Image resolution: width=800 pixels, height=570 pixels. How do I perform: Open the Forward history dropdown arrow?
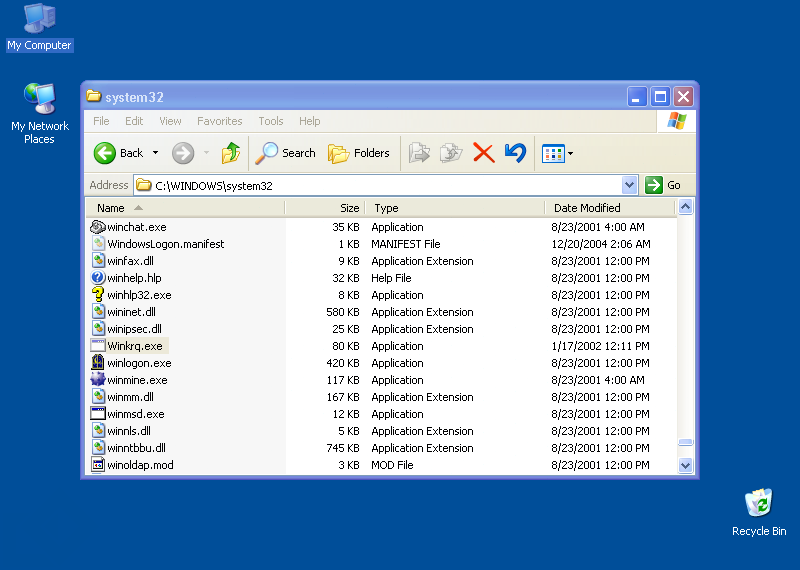[207, 153]
